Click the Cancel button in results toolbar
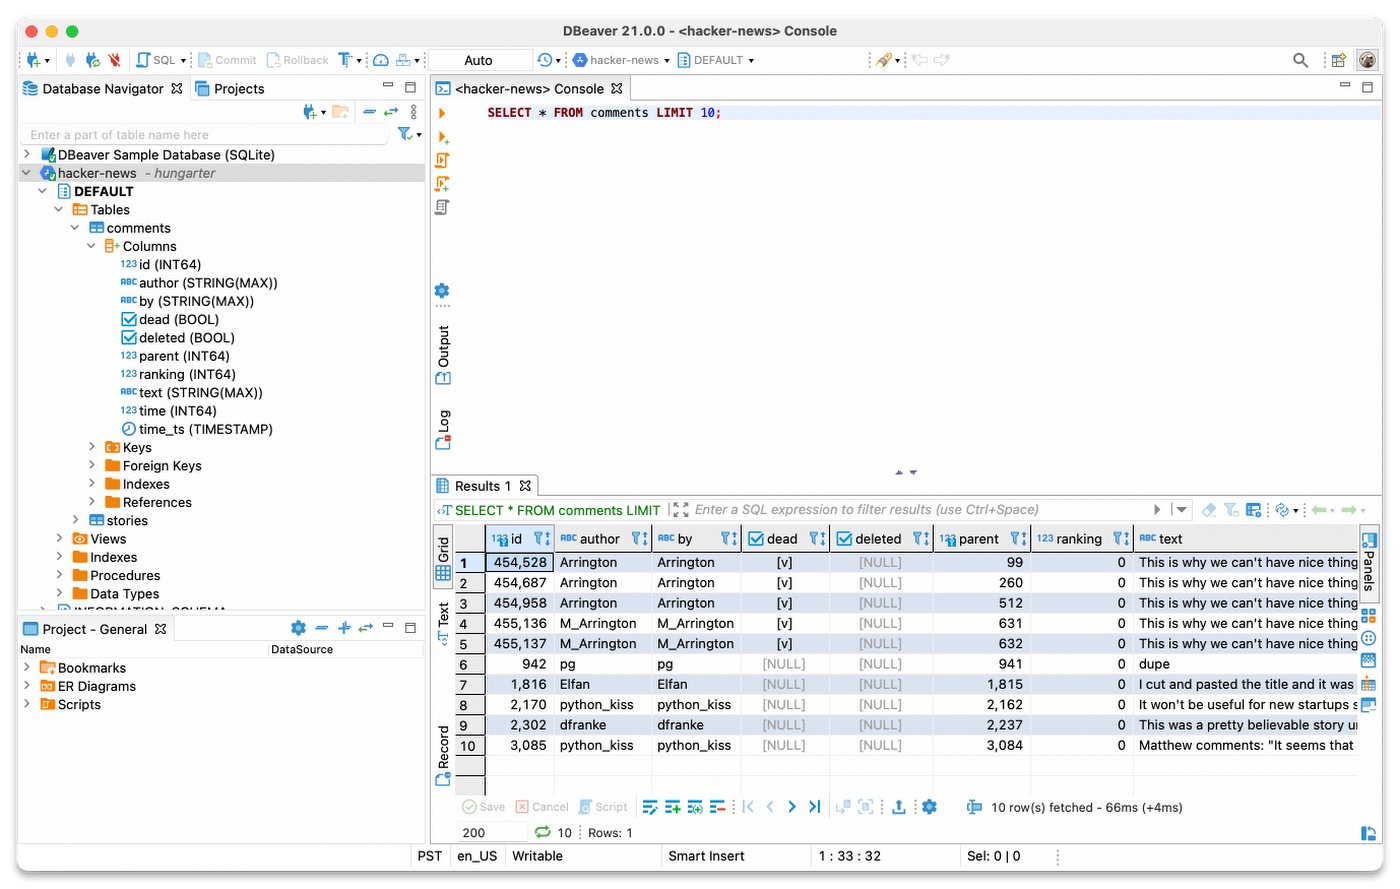This screenshot has height=889, width=1400. 541,807
